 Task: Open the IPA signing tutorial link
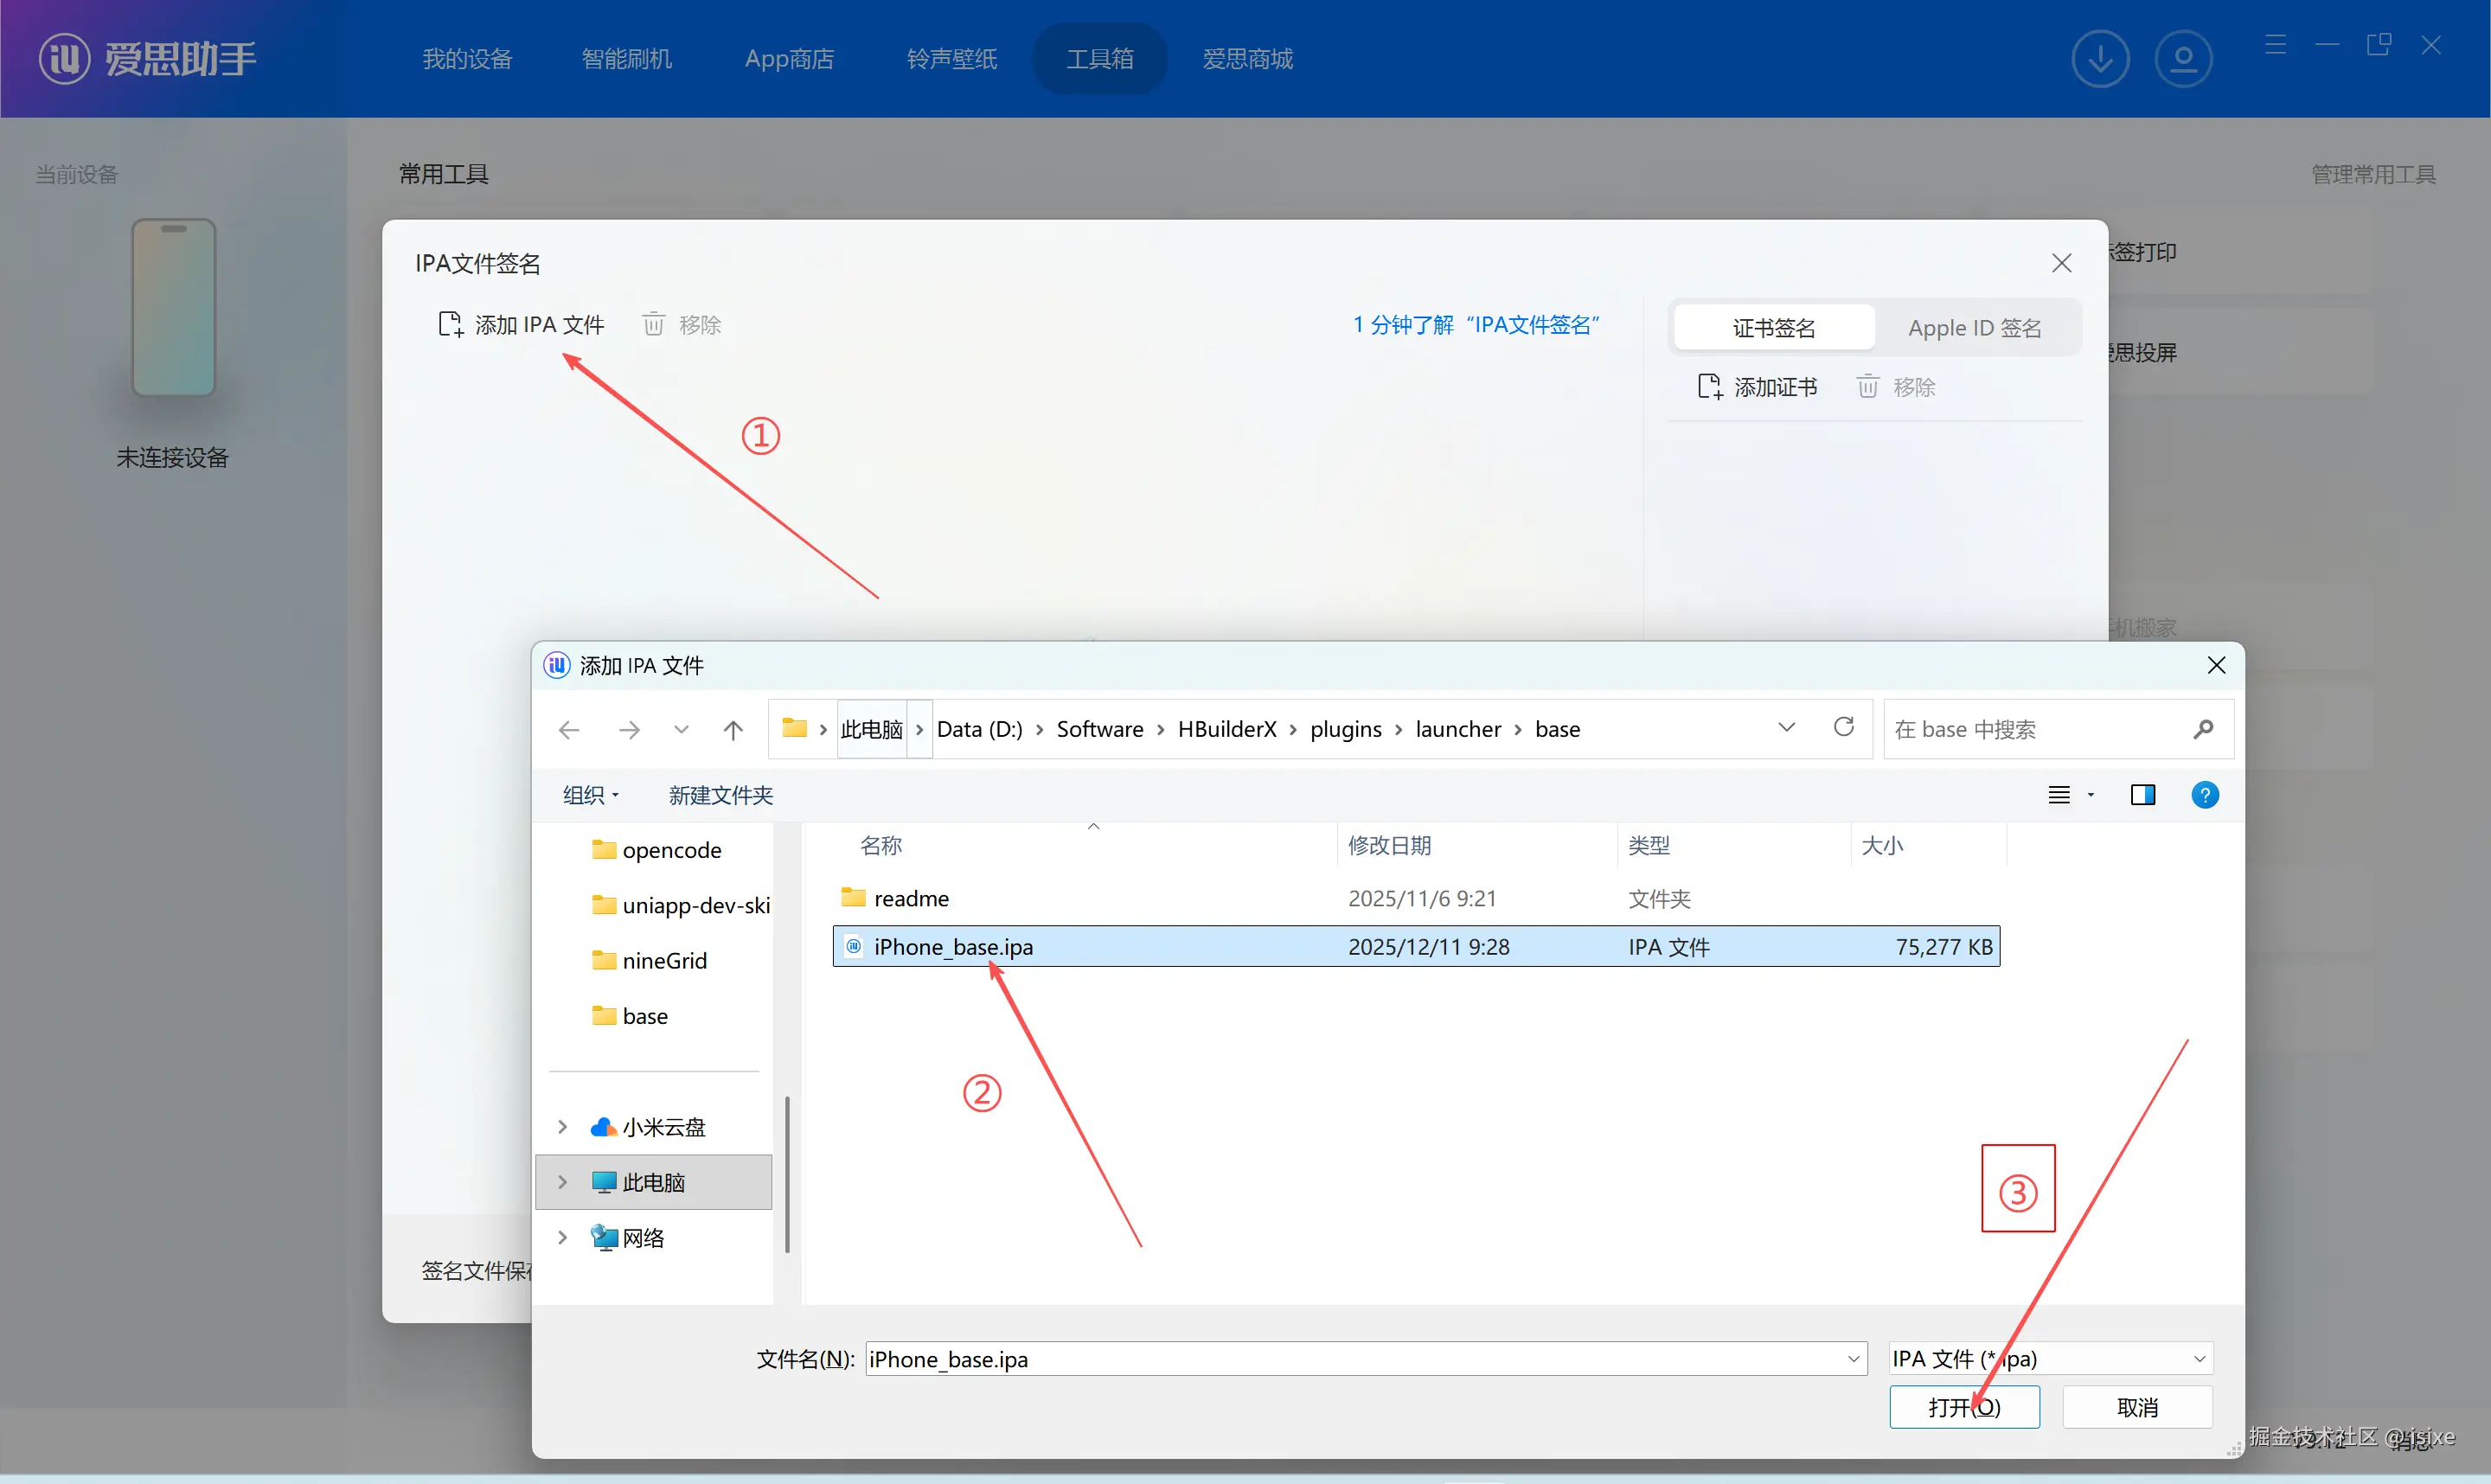pyautogui.click(x=1476, y=324)
